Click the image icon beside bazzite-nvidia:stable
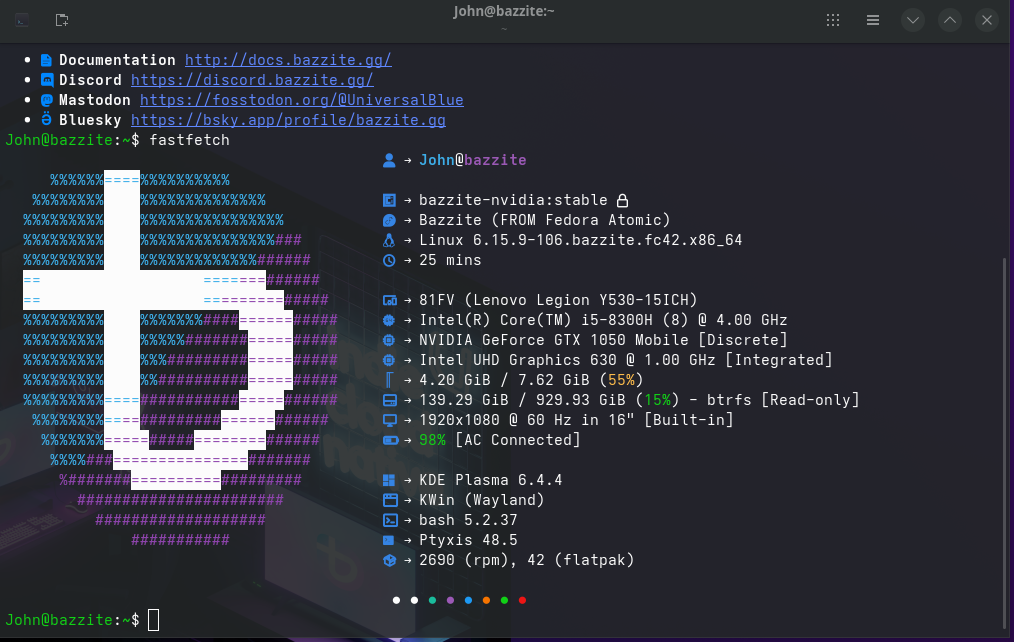1014x642 pixels. pyautogui.click(x=389, y=200)
